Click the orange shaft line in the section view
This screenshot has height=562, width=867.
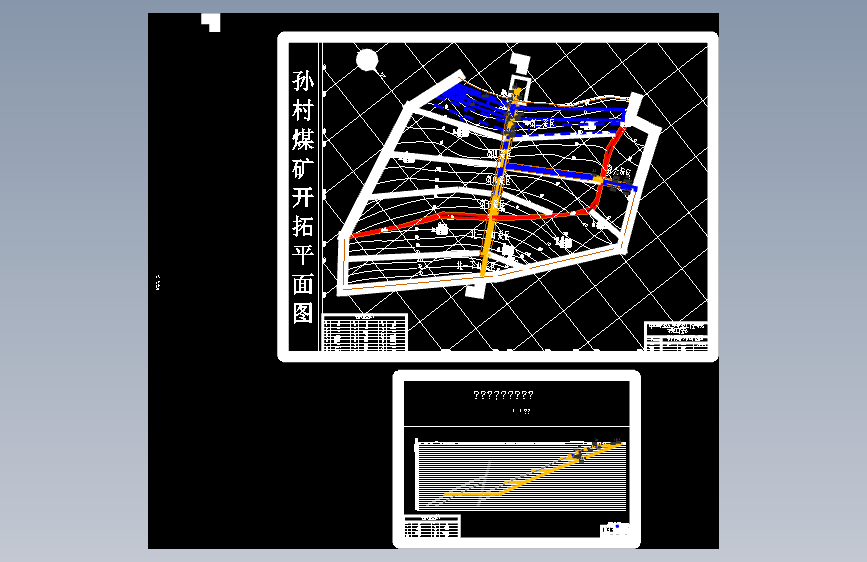click(x=534, y=469)
